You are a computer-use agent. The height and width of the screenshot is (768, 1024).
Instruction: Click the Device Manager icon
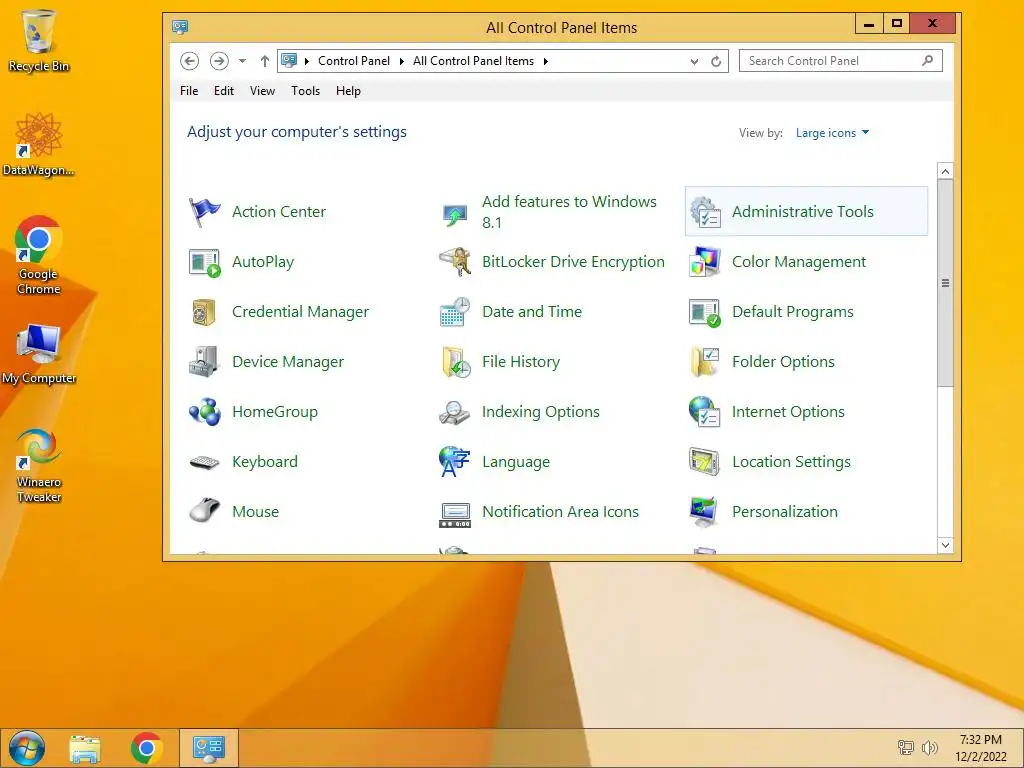204,362
